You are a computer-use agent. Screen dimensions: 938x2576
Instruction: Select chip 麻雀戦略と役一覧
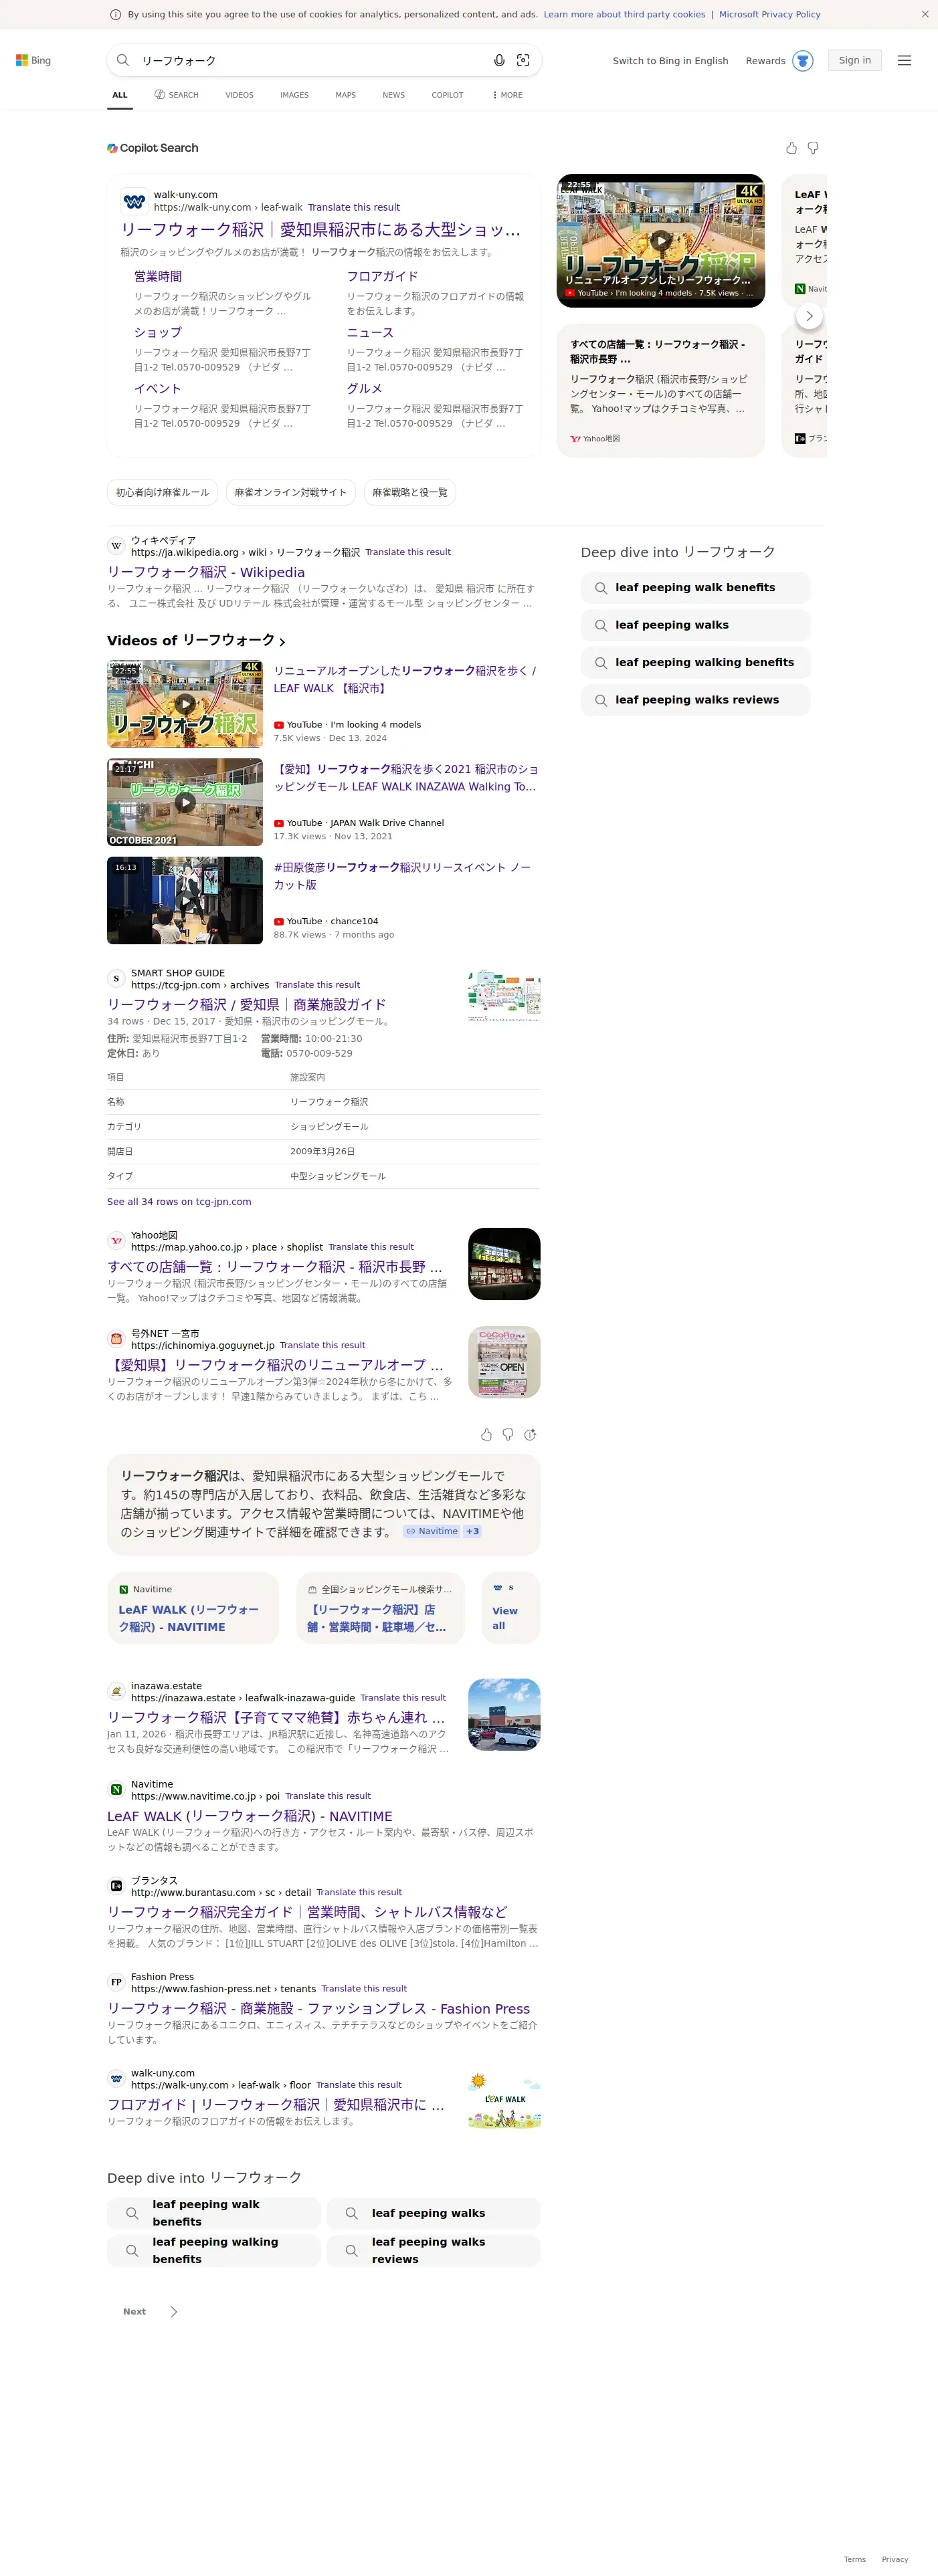(410, 492)
